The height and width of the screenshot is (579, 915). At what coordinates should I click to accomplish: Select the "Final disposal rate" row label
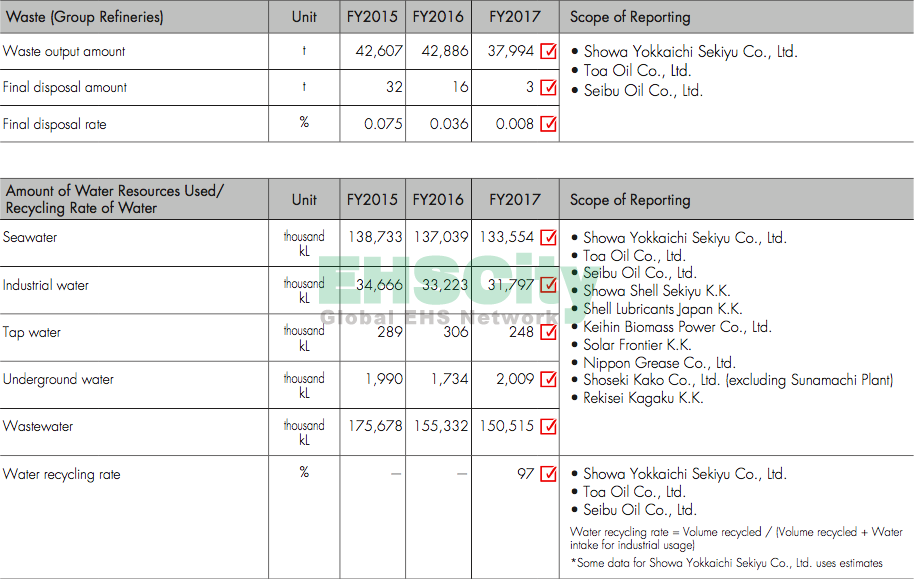(x=55, y=124)
